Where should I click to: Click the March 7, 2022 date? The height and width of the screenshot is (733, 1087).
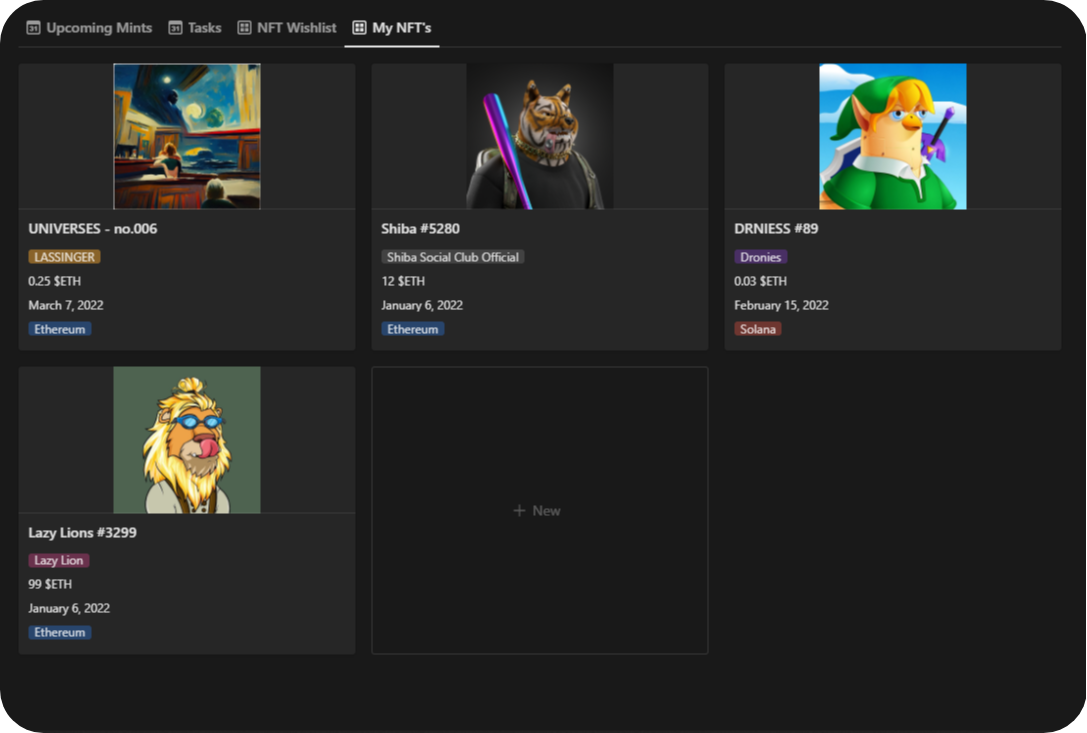[66, 305]
